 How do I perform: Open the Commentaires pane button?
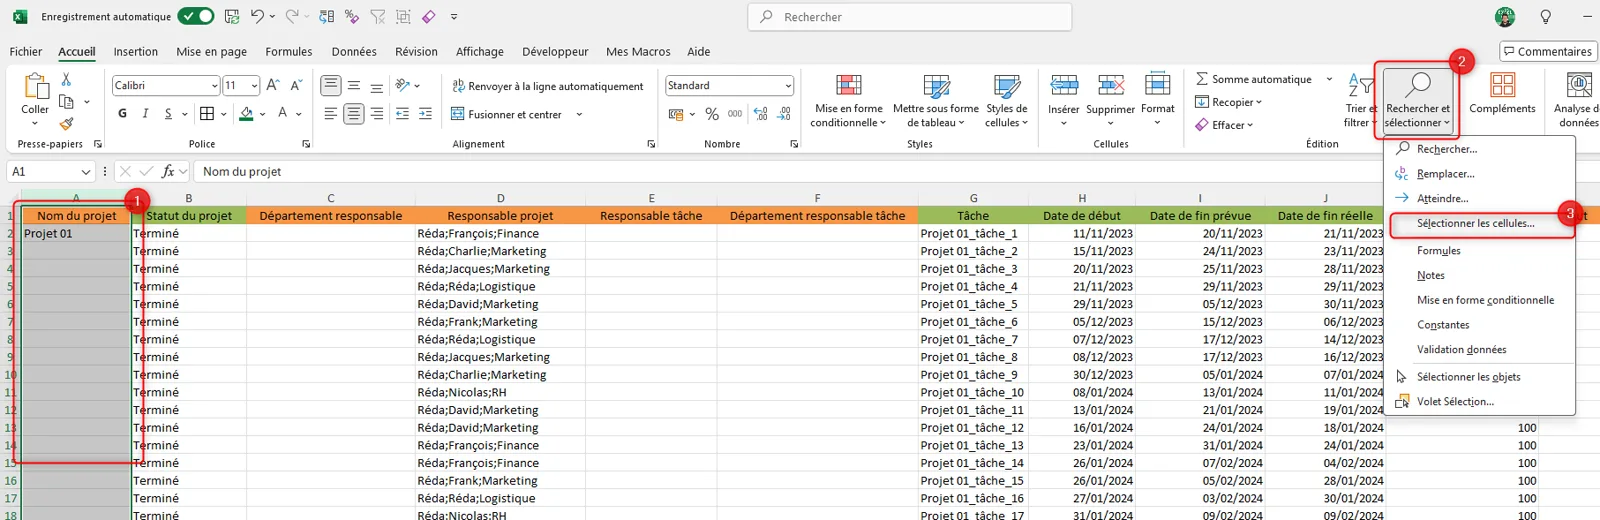pyautogui.click(x=1548, y=52)
